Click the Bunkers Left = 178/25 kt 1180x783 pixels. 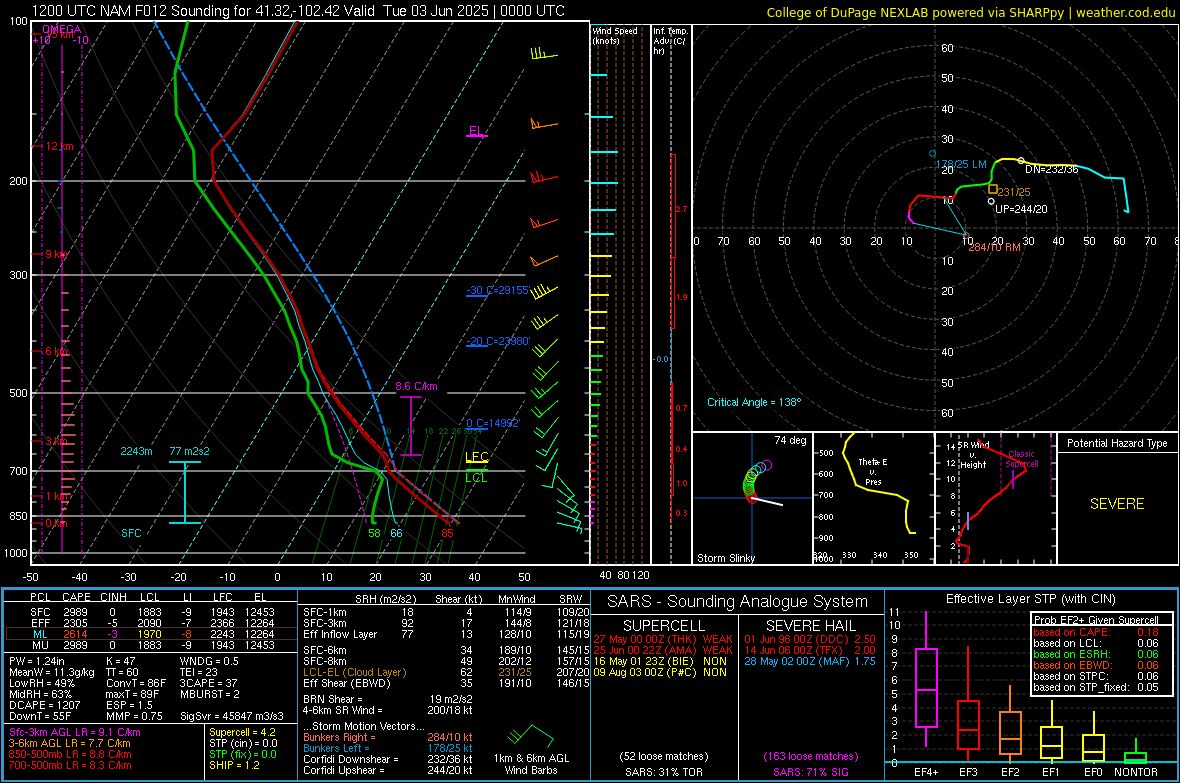click(388, 748)
